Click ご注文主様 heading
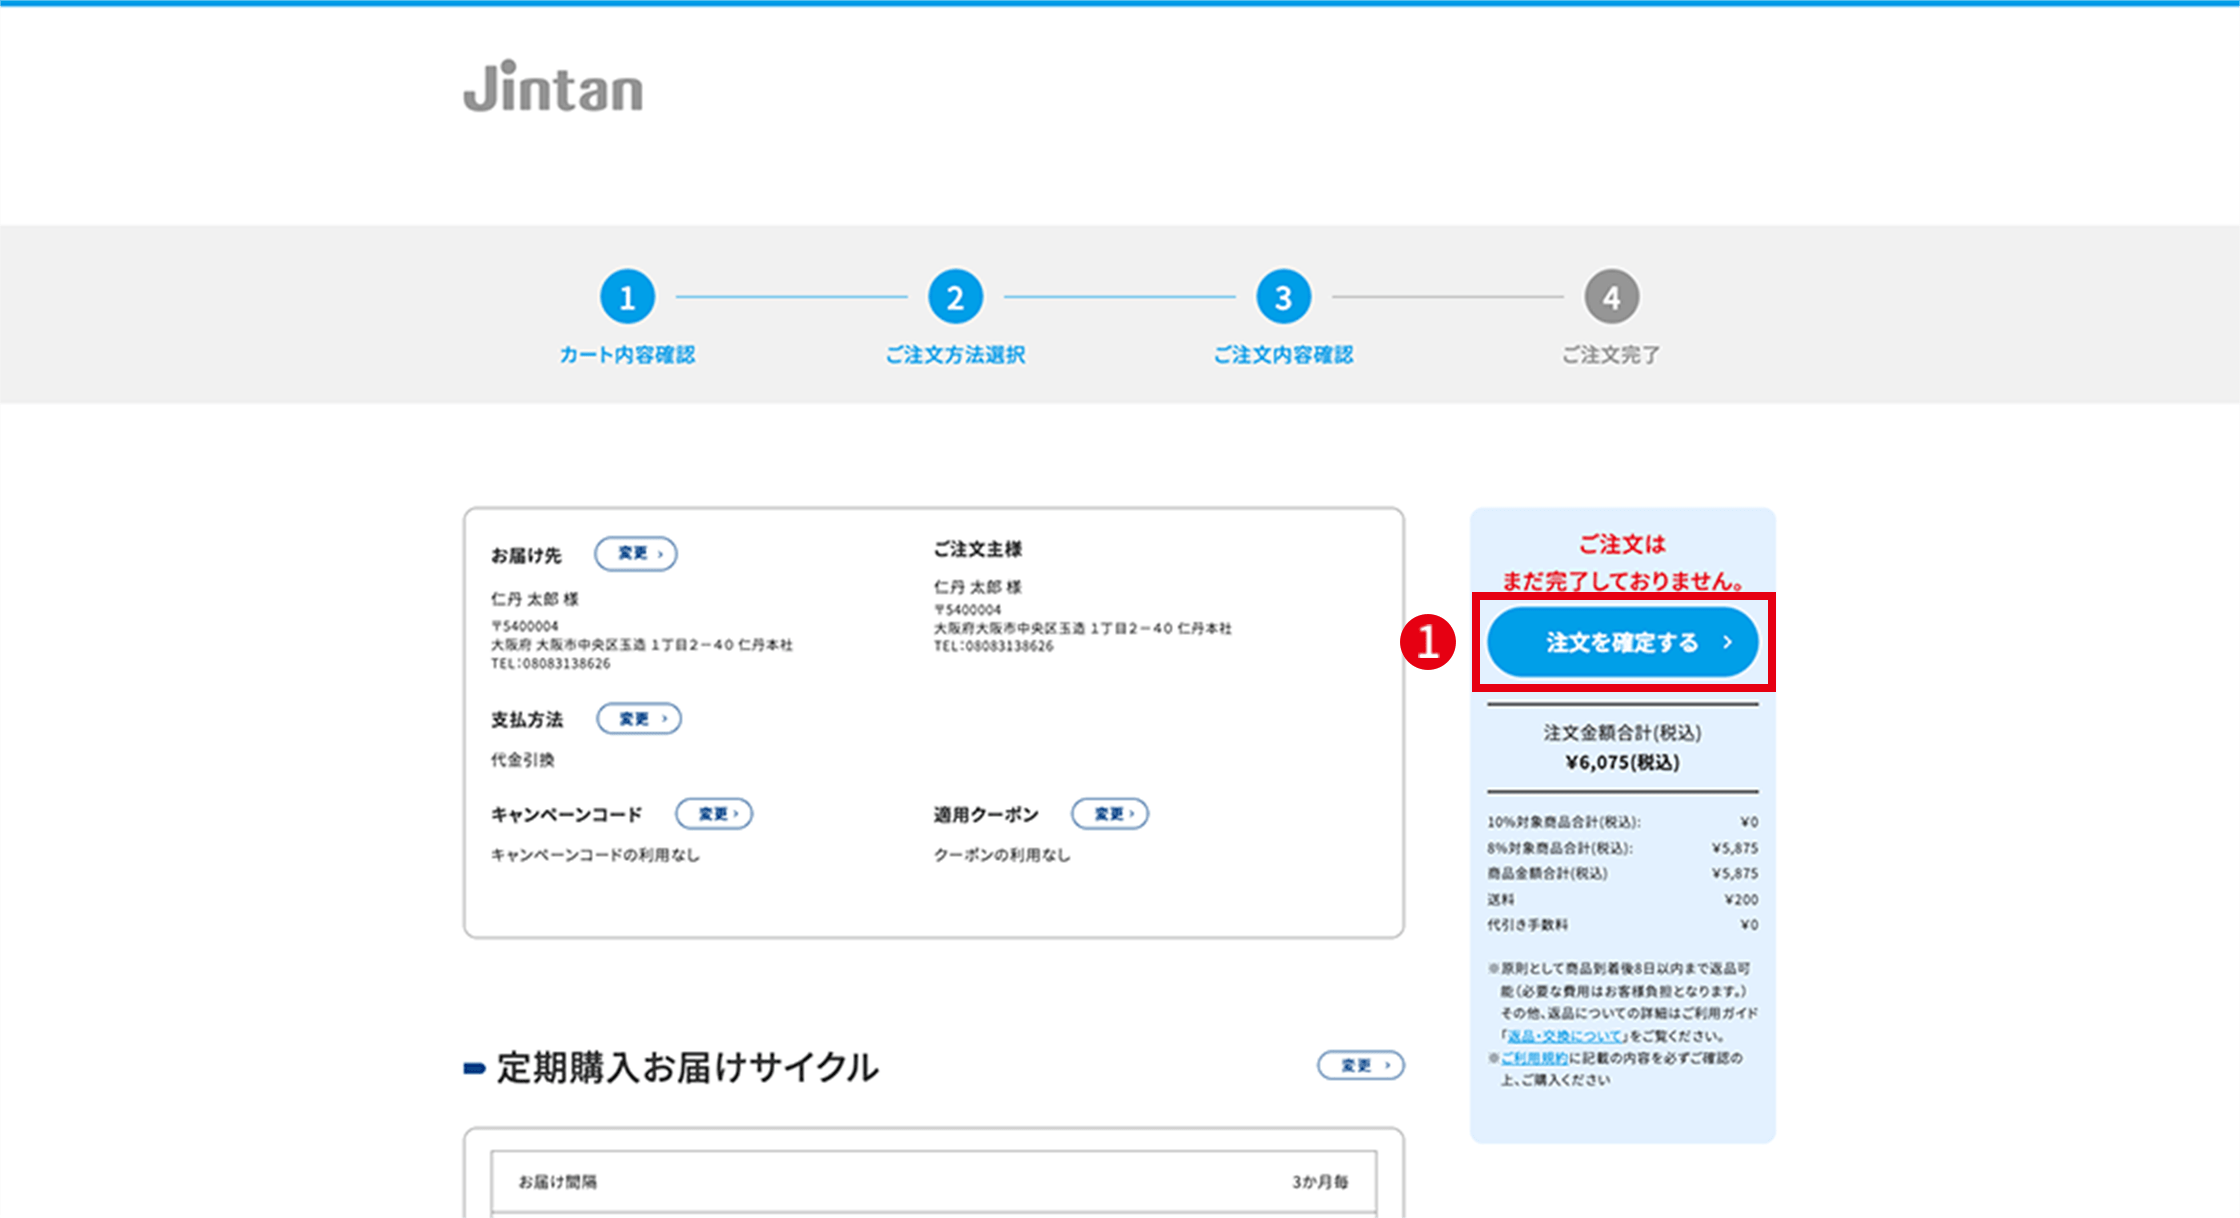 coord(977,549)
